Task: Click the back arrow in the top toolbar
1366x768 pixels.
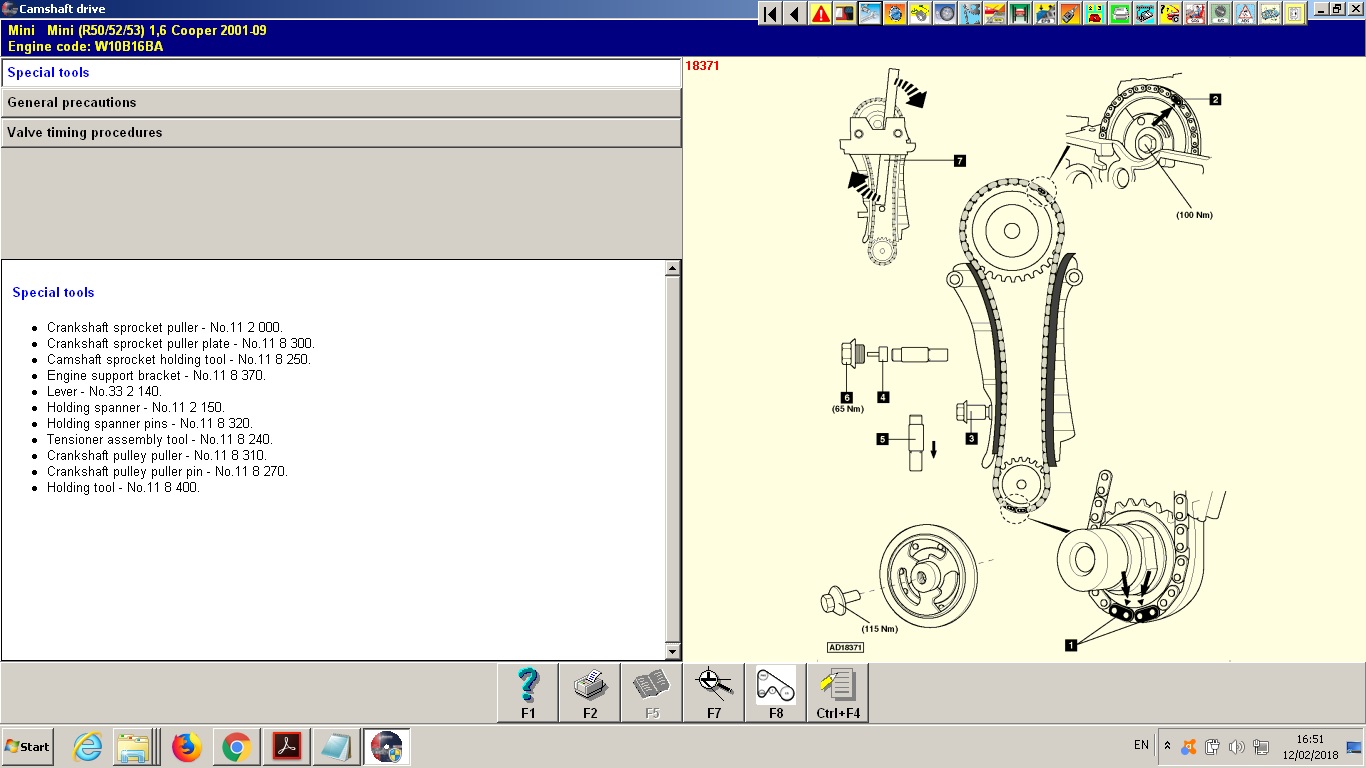Action: tap(795, 14)
